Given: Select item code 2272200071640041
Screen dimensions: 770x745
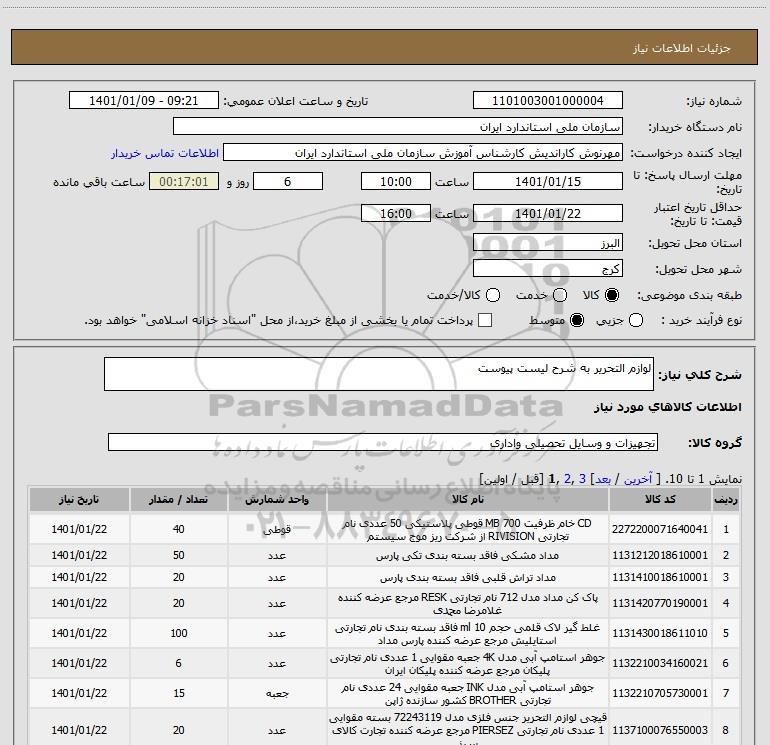Looking at the screenshot, I should click(660, 529).
